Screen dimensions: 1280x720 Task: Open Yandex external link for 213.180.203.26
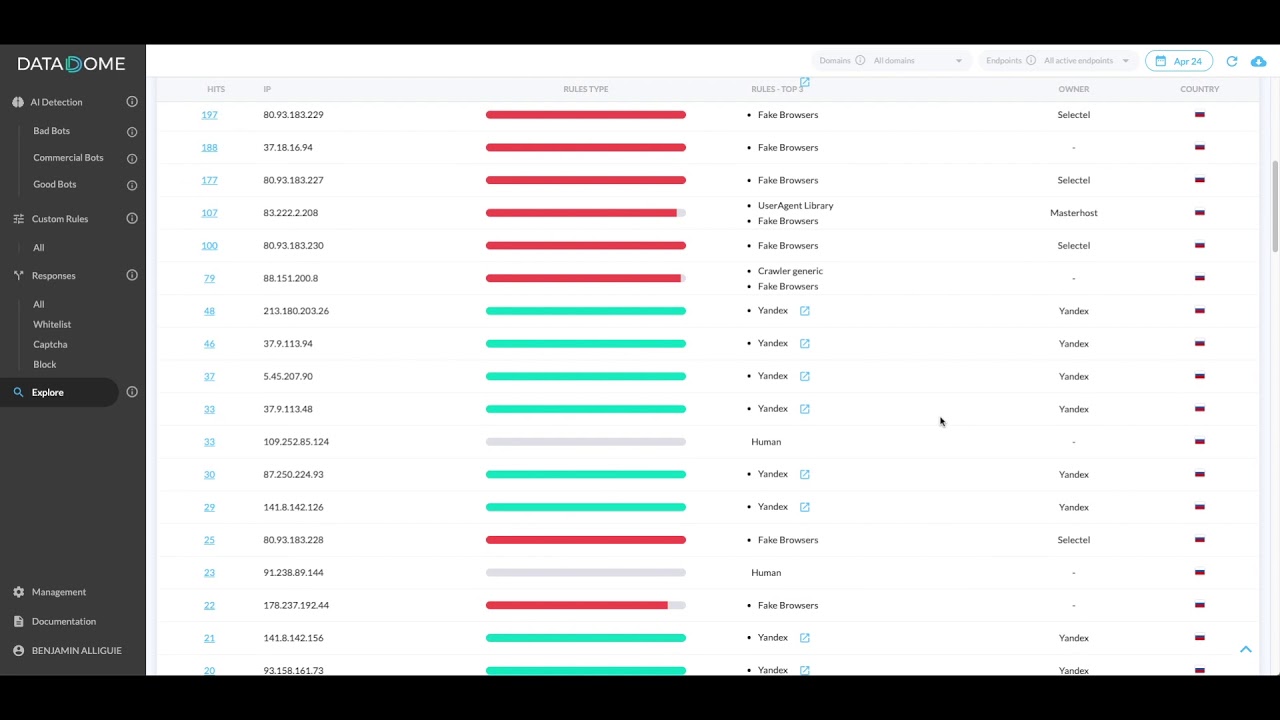point(805,311)
